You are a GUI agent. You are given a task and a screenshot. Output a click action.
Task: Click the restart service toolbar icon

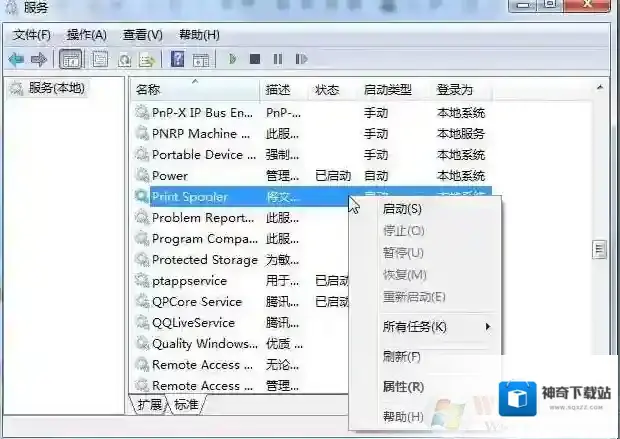299,60
